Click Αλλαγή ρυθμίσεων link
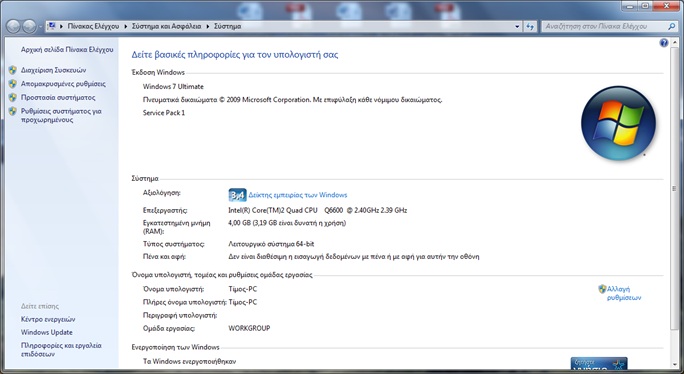Image resolution: width=684 pixels, height=374 pixels. coord(624,293)
